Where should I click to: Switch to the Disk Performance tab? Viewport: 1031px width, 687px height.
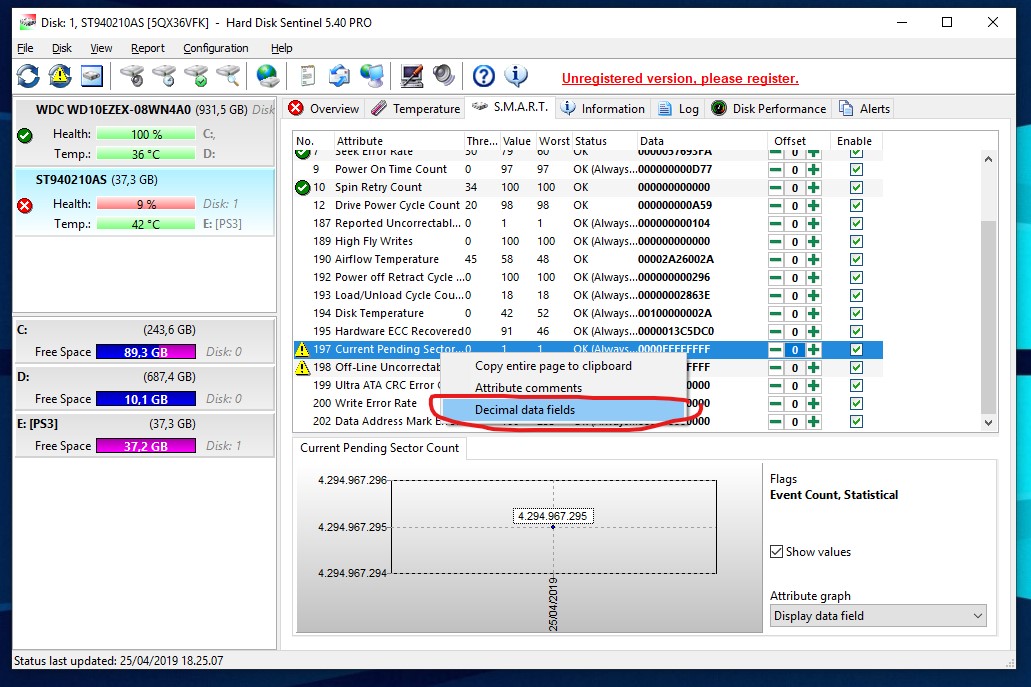pos(769,108)
